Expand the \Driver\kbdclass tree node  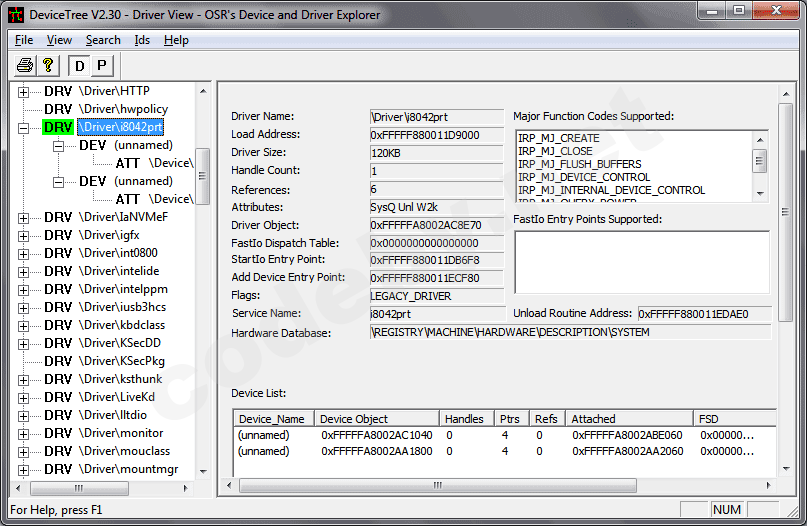[23, 325]
